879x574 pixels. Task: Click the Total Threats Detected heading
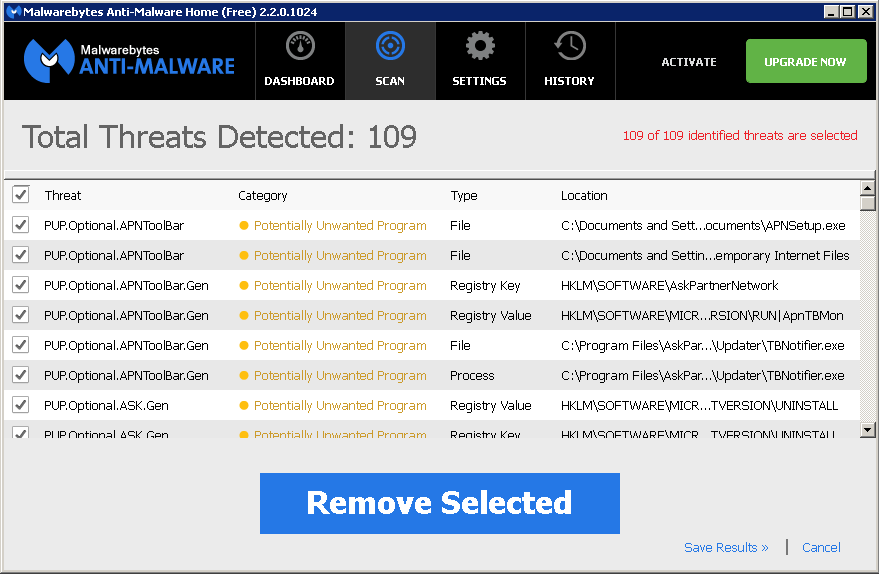click(x=219, y=137)
